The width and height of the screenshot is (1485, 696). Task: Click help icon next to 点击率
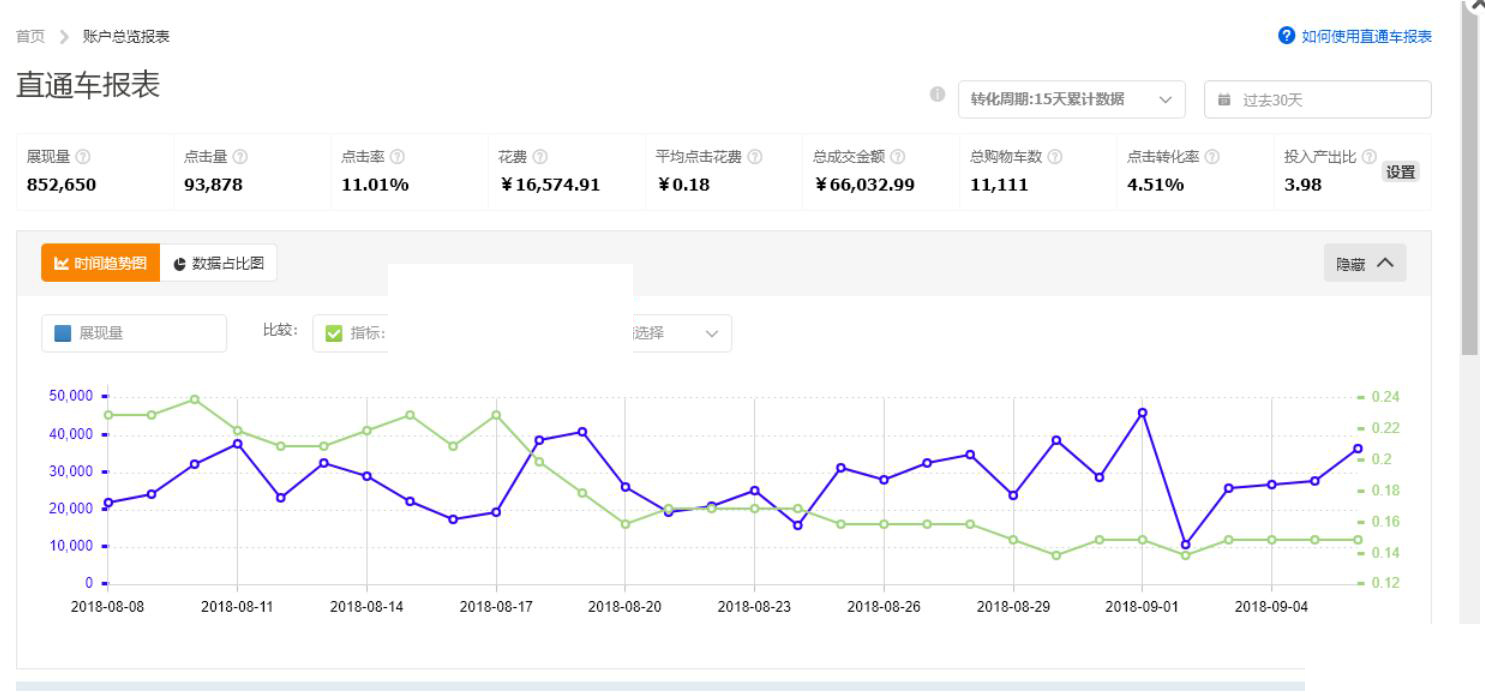click(x=398, y=157)
